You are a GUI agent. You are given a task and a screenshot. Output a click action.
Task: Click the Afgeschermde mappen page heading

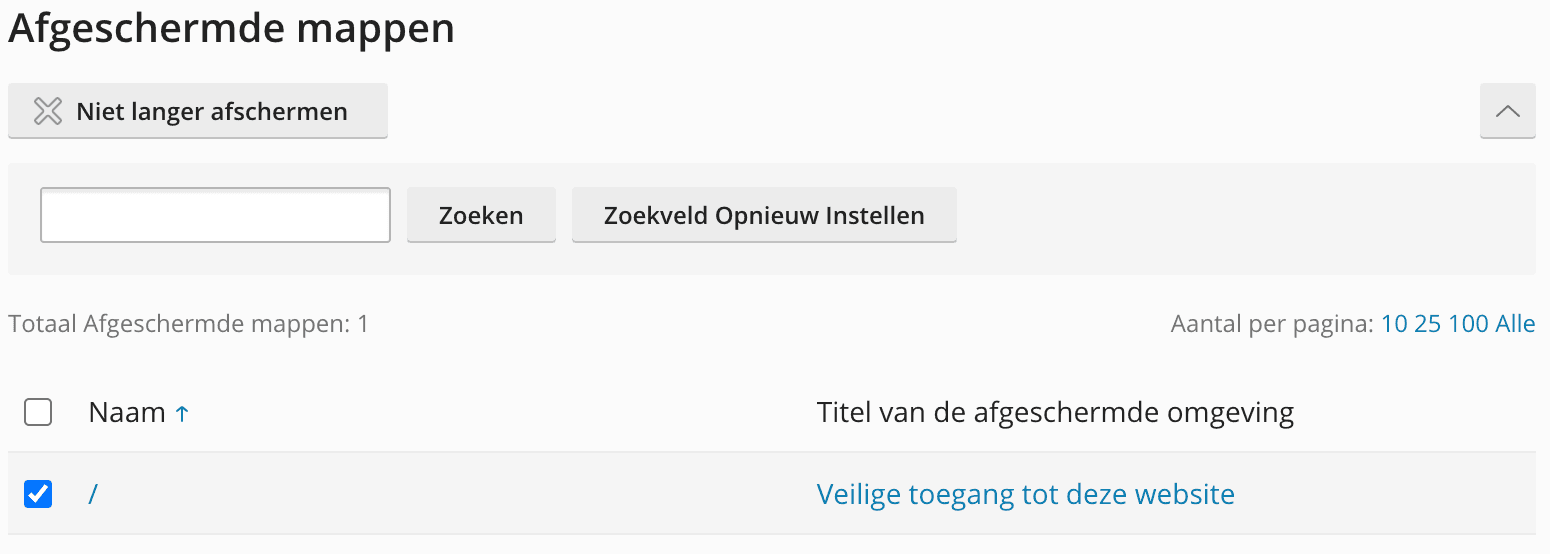coord(232,29)
